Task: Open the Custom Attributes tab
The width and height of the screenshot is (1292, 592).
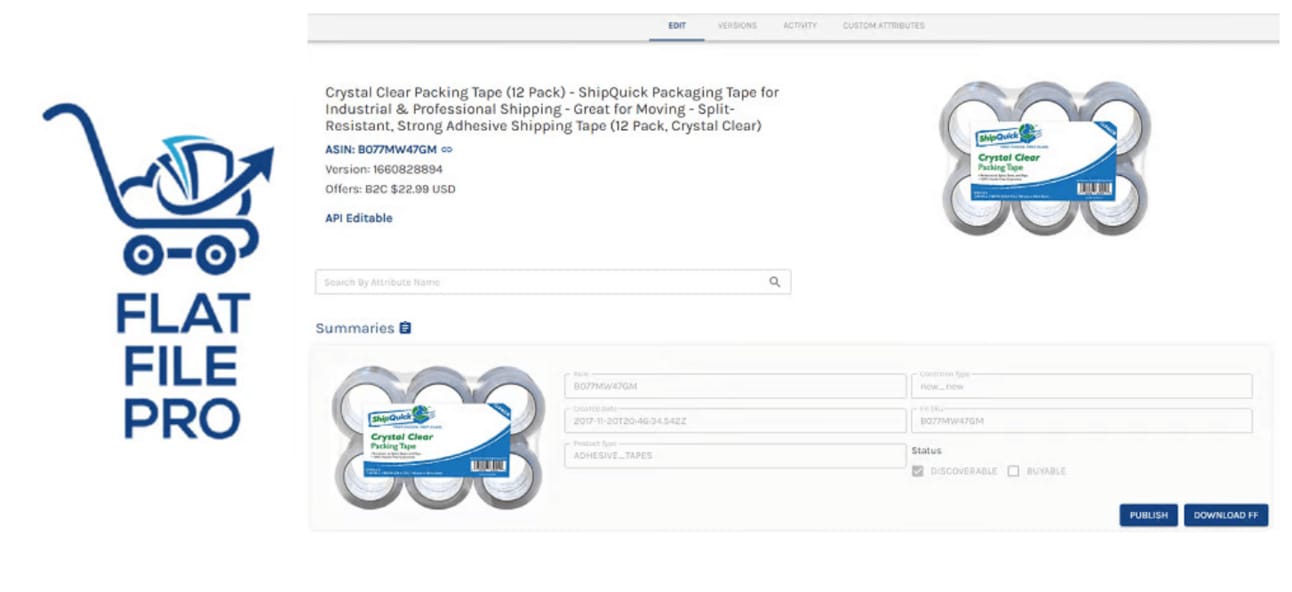Action: (883, 26)
